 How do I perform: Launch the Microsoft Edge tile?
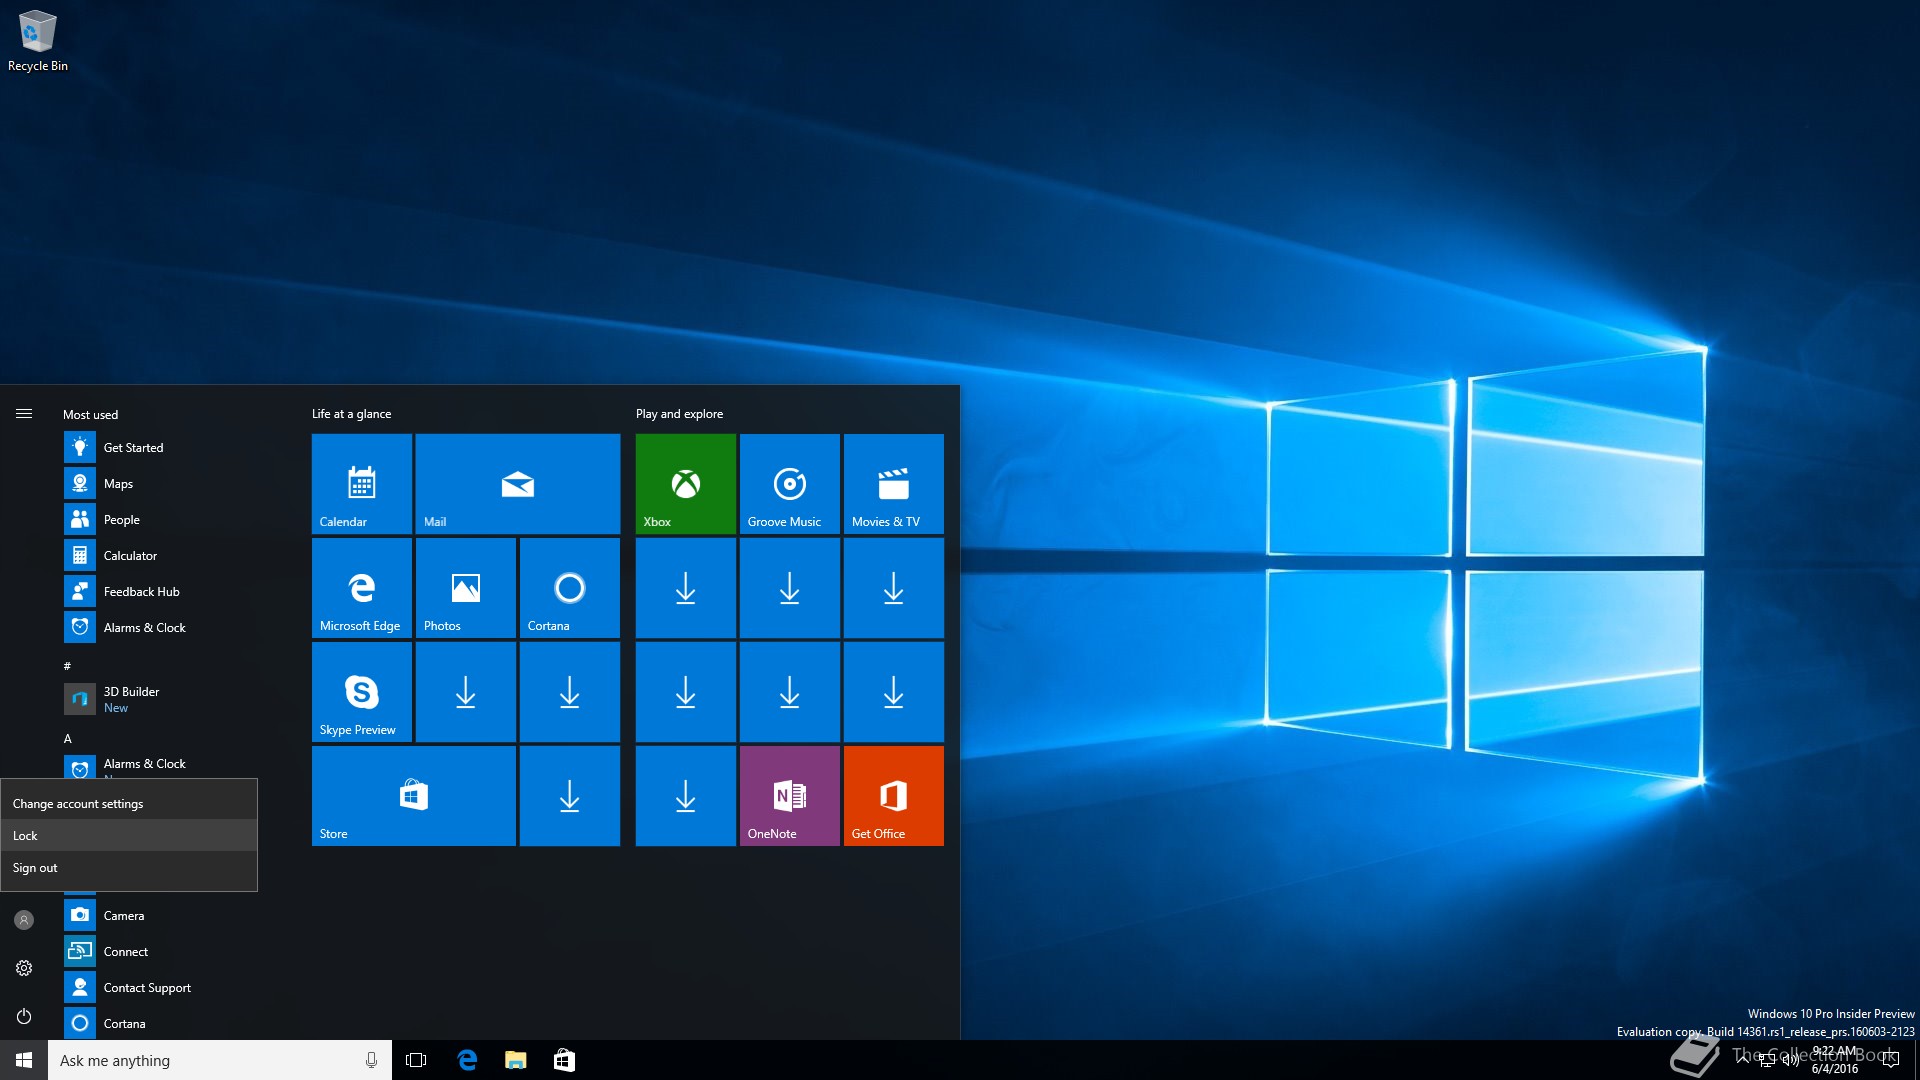pyautogui.click(x=361, y=587)
